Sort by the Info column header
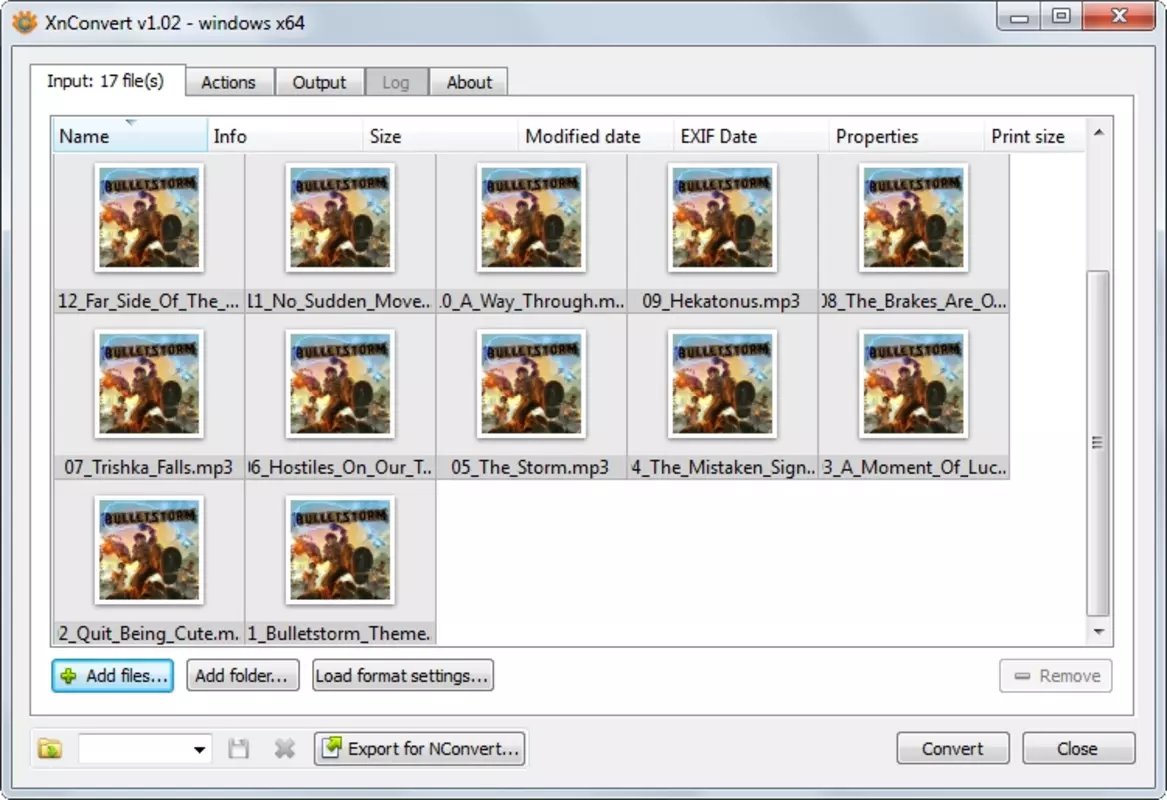1167x800 pixels. 285,136
